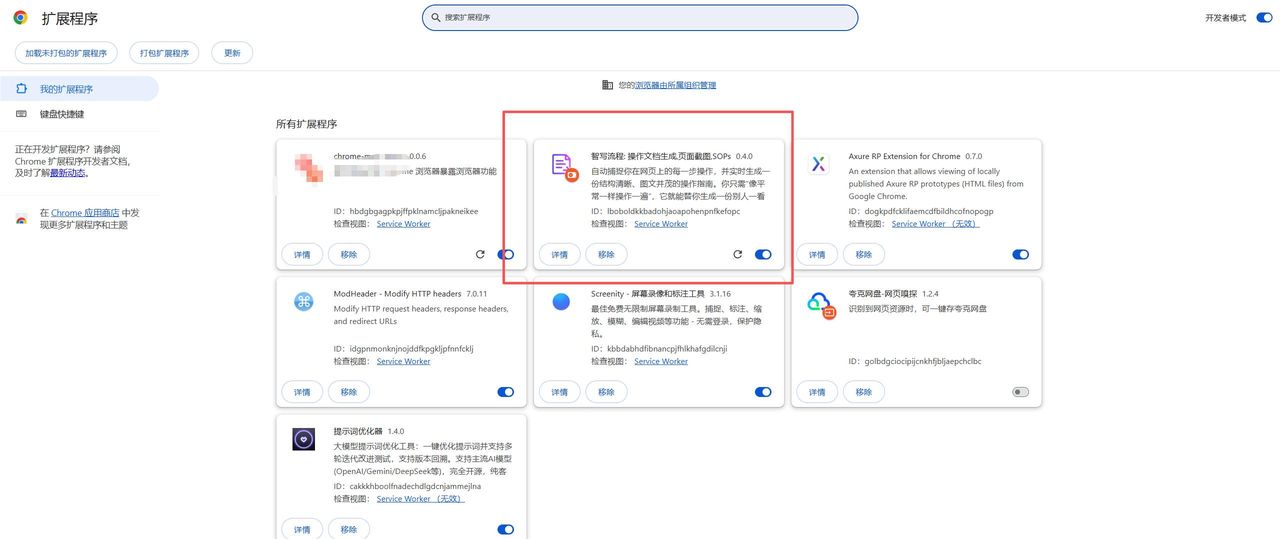Open Service Worker (无效) link for Axure

(x=935, y=224)
